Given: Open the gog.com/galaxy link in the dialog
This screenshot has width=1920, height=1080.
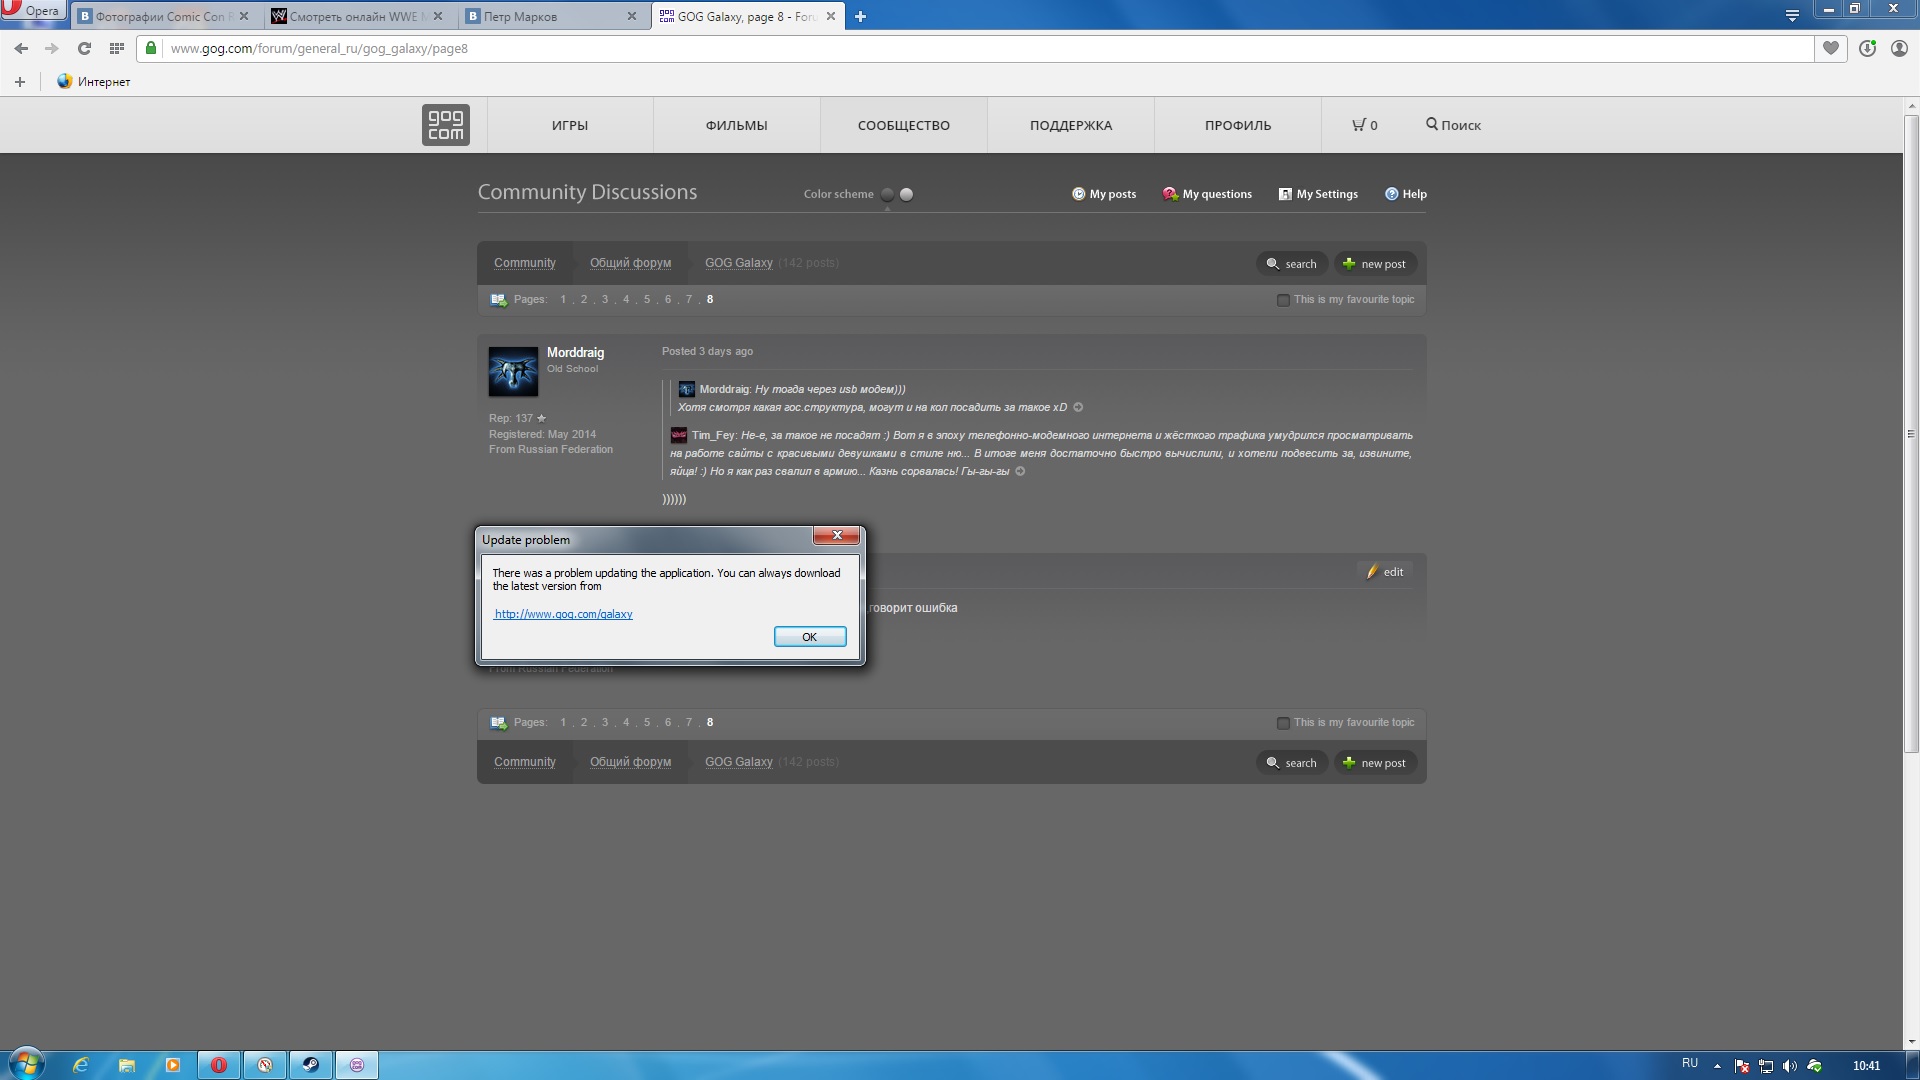Looking at the screenshot, I should pos(563,614).
